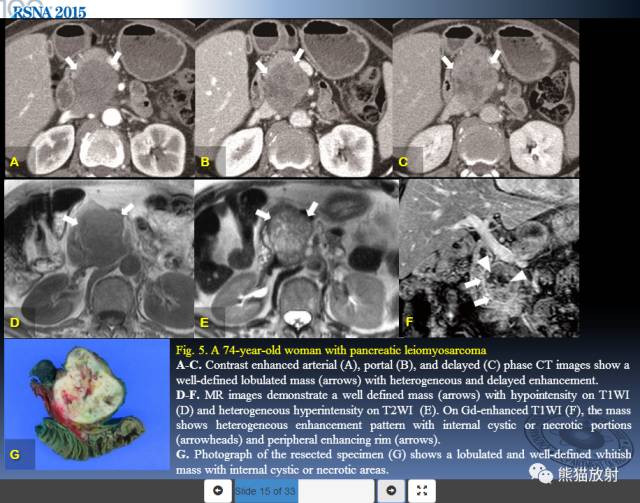Click the Fig. 5 yellow caption title

pos(331,350)
